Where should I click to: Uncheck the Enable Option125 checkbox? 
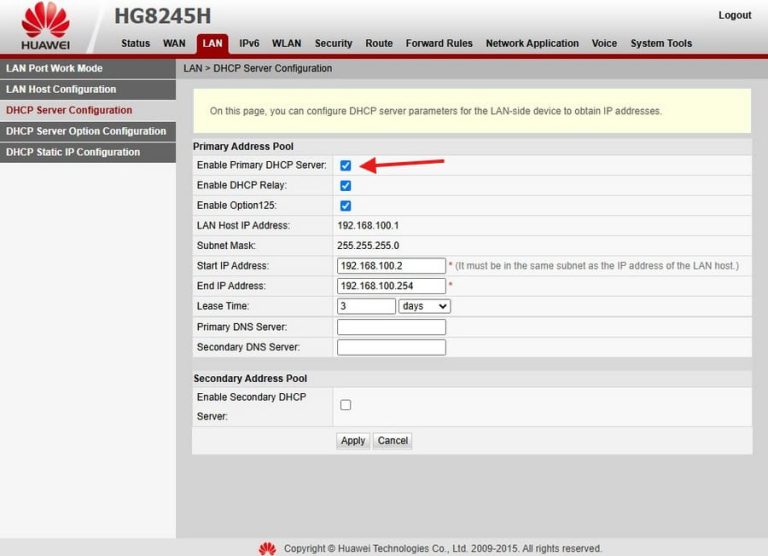[x=345, y=206]
